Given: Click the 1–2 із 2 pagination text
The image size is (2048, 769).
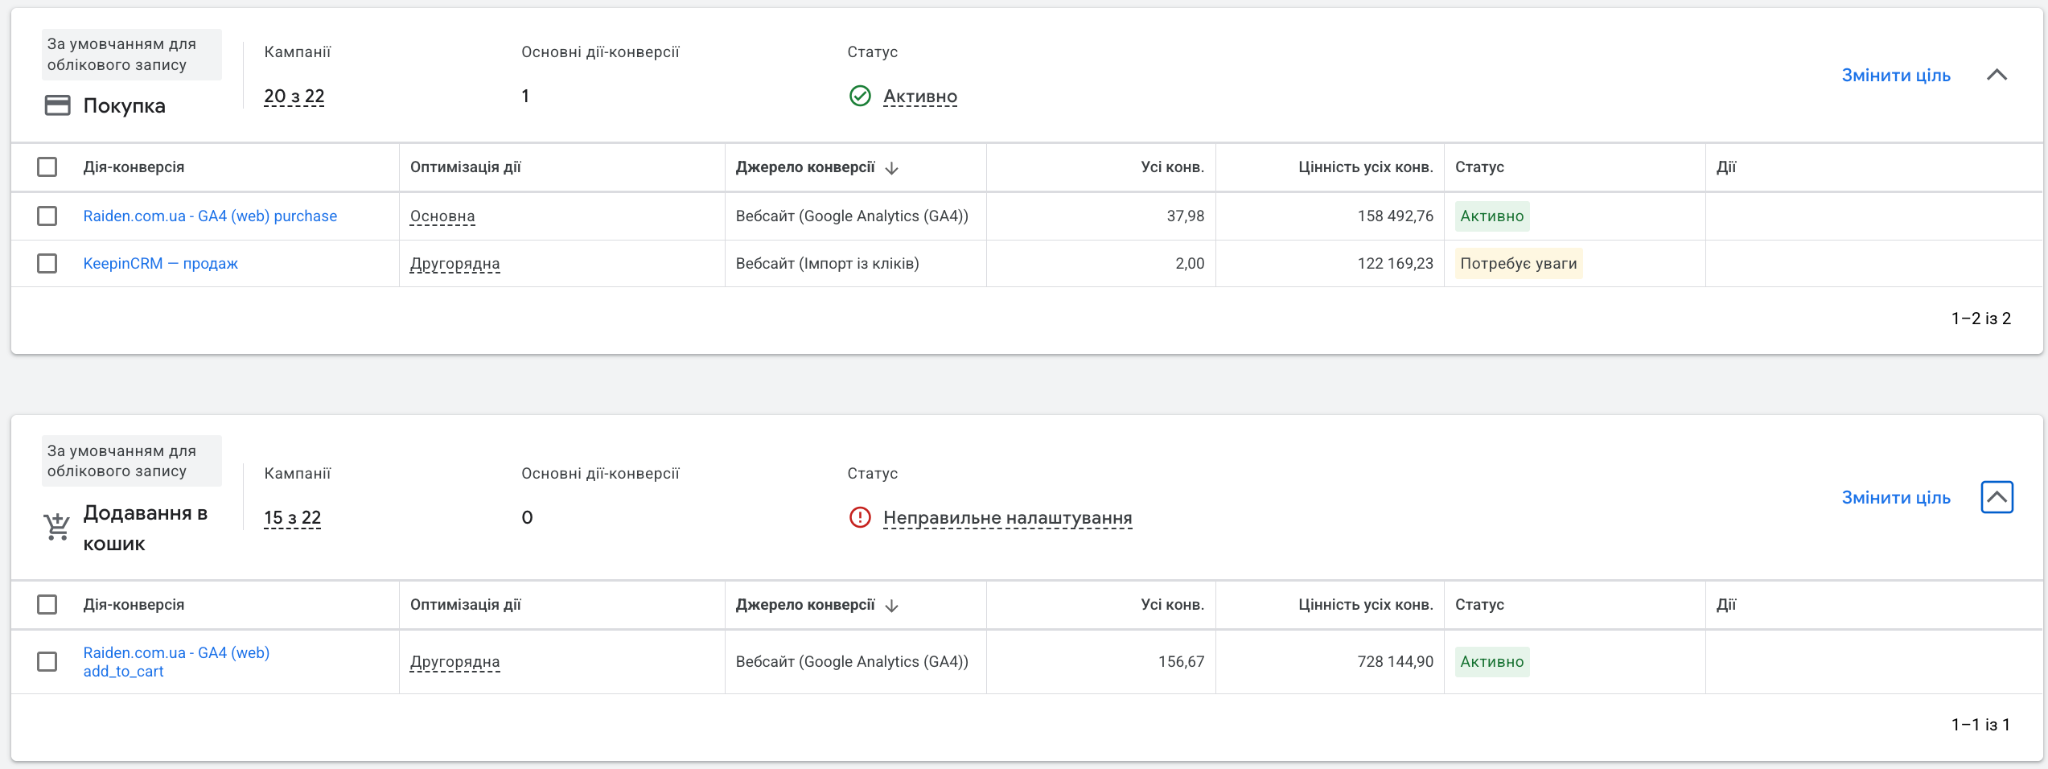Looking at the screenshot, I should pos(1981,318).
